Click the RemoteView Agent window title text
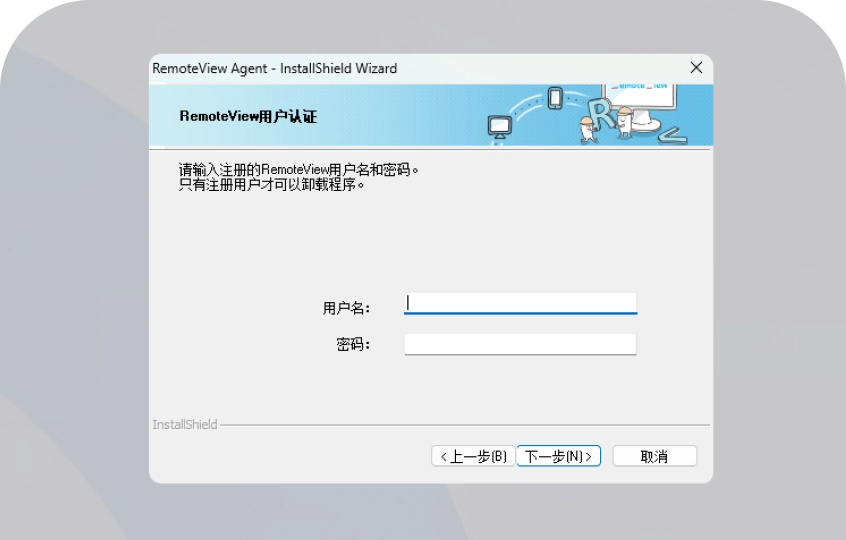 click(x=275, y=69)
